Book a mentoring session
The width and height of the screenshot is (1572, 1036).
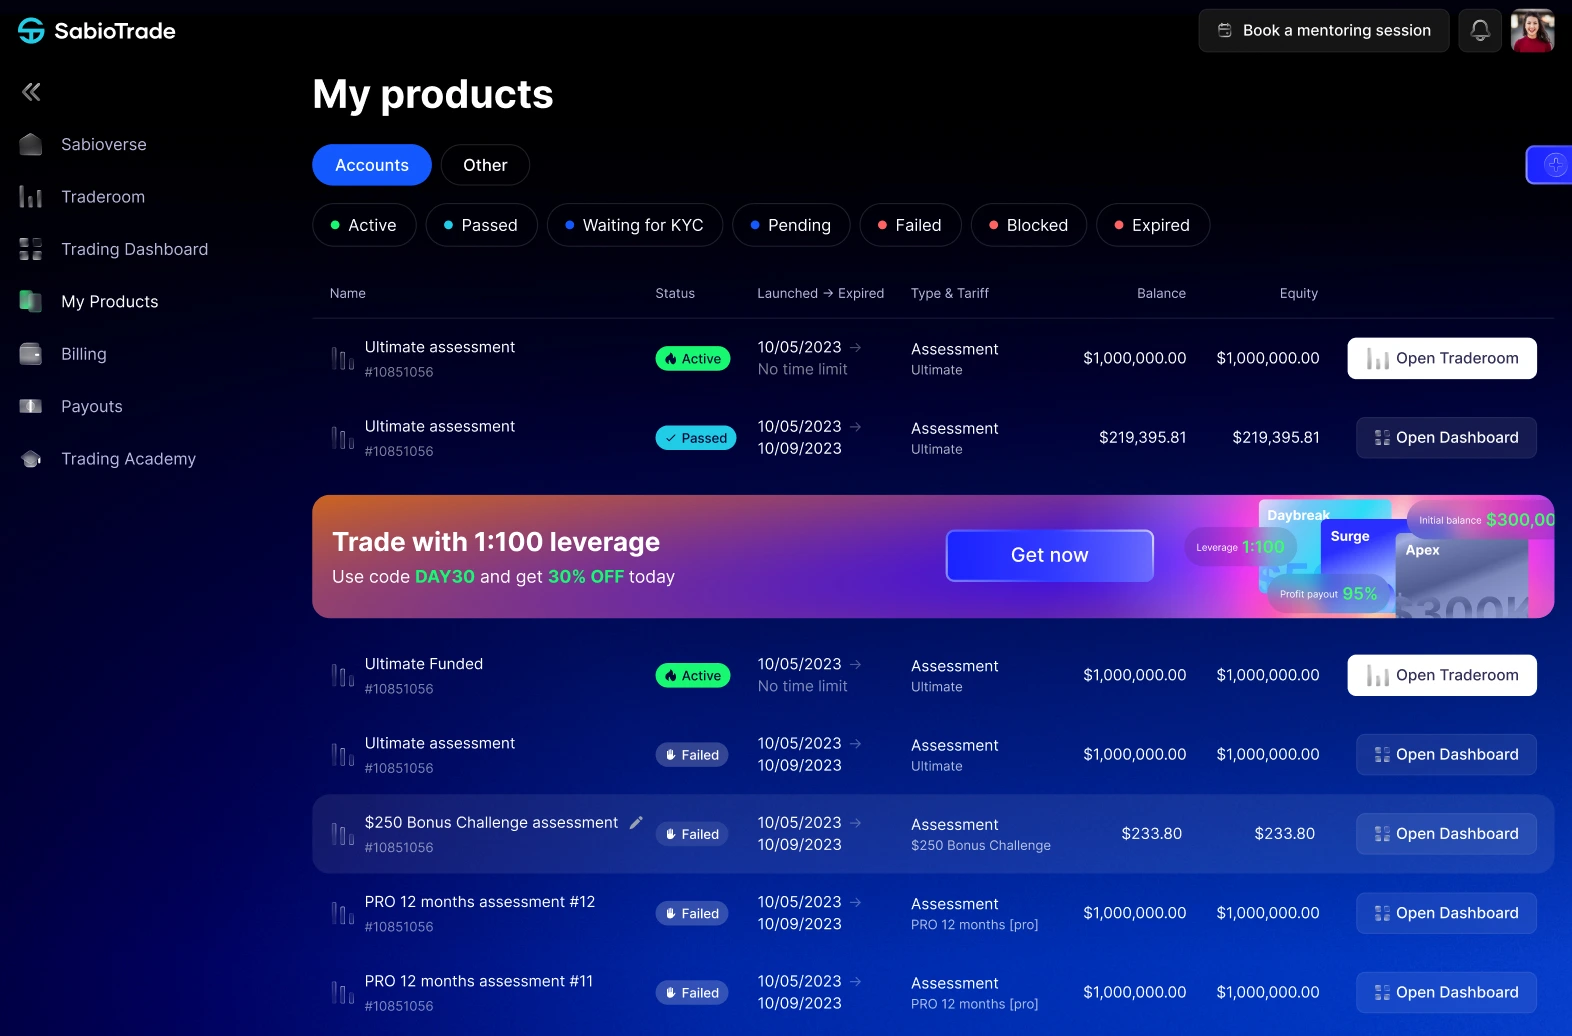pyautogui.click(x=1323, y=31)
